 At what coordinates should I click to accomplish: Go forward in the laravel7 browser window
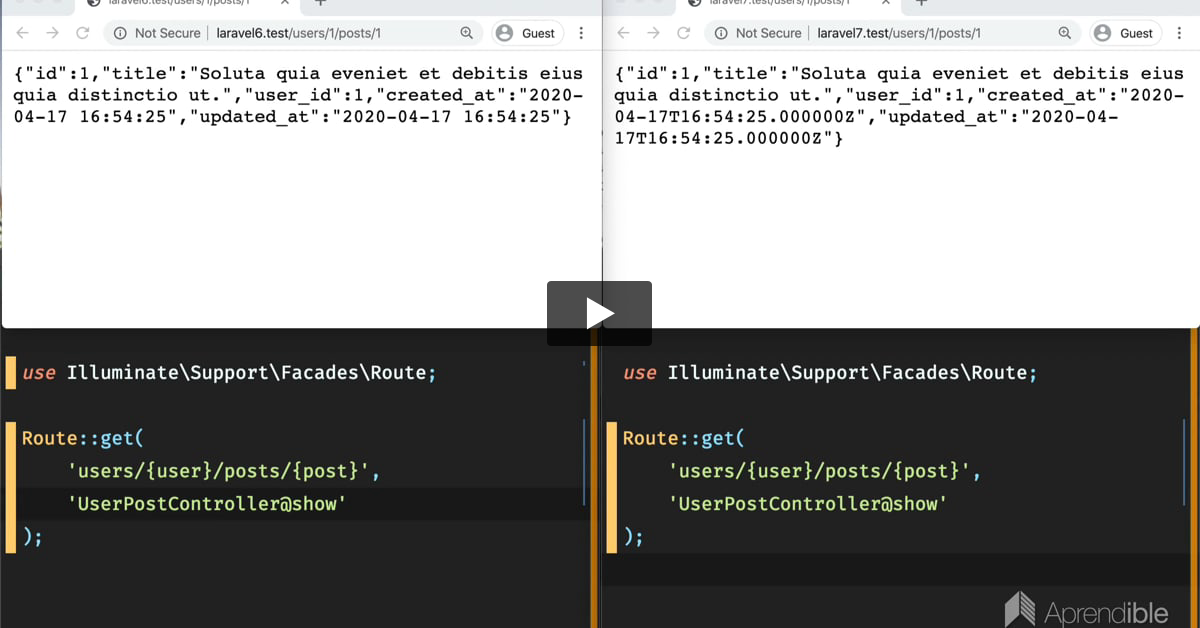point(653,33)
